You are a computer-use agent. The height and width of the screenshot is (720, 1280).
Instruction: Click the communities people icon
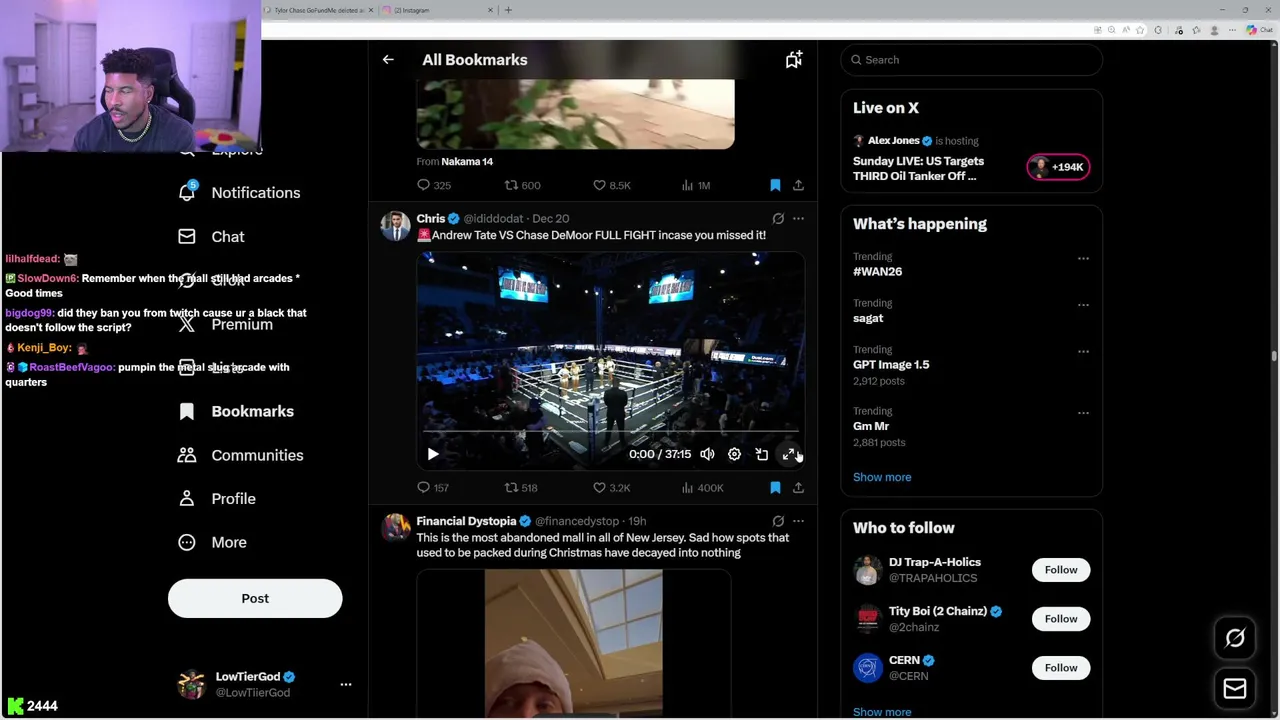(x=187, y=455)
